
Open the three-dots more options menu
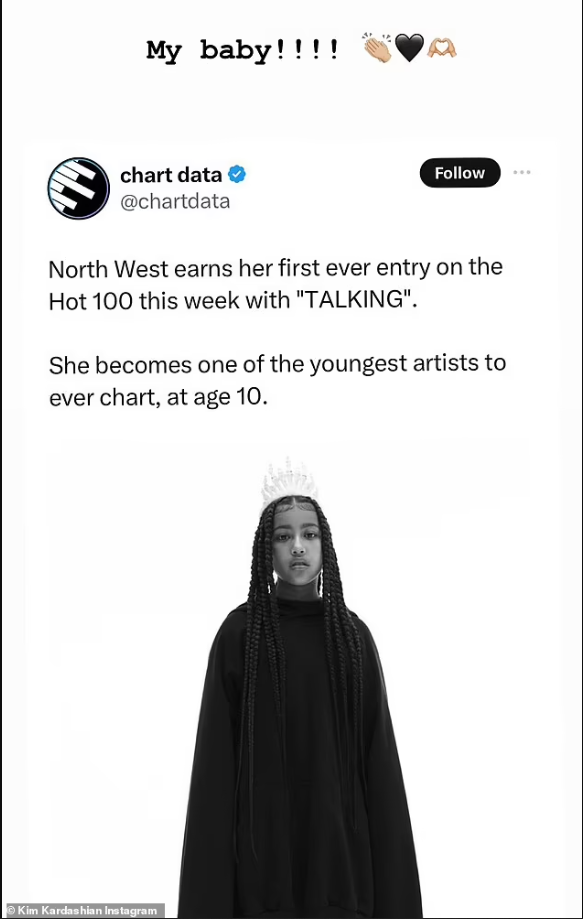click(521, 172)
